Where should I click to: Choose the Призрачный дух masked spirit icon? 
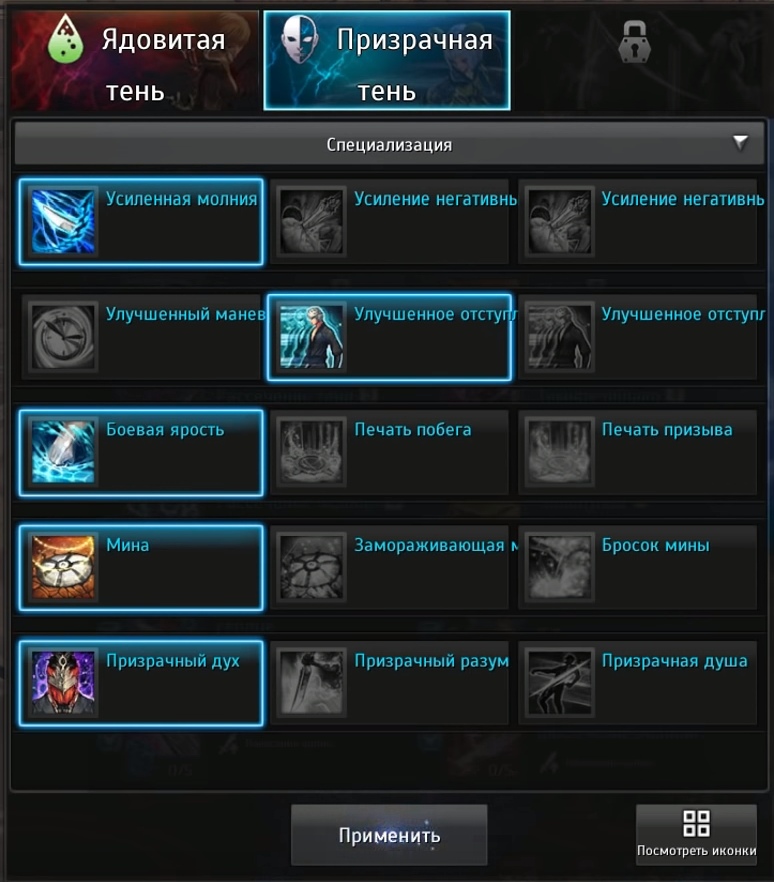pyautogui.click(x=63, y=683)
